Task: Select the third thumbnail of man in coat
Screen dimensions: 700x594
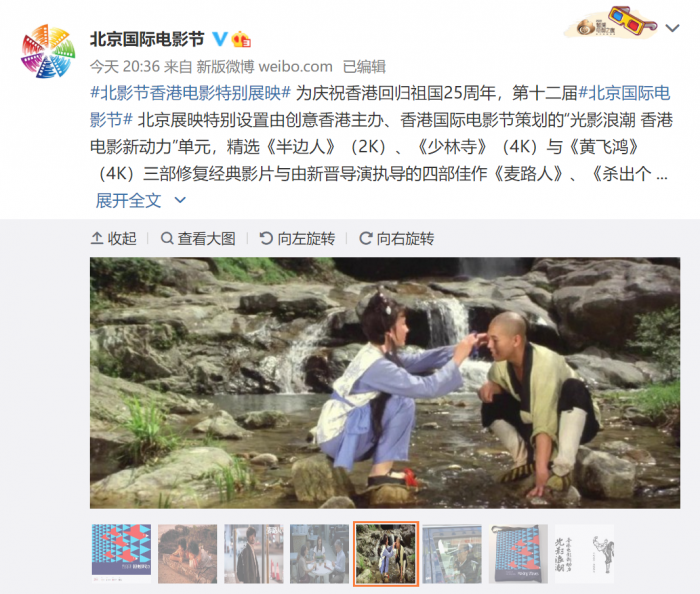Action: [x=254, y=554]
